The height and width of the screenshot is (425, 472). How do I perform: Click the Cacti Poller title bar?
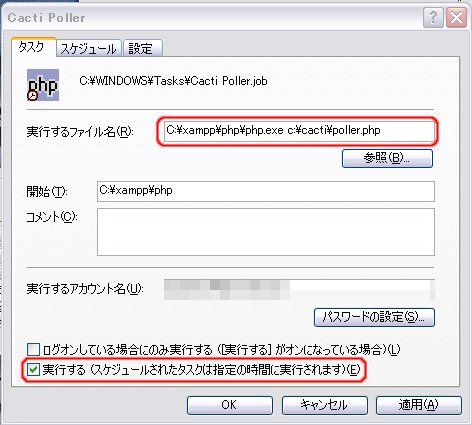click(213, 17)
